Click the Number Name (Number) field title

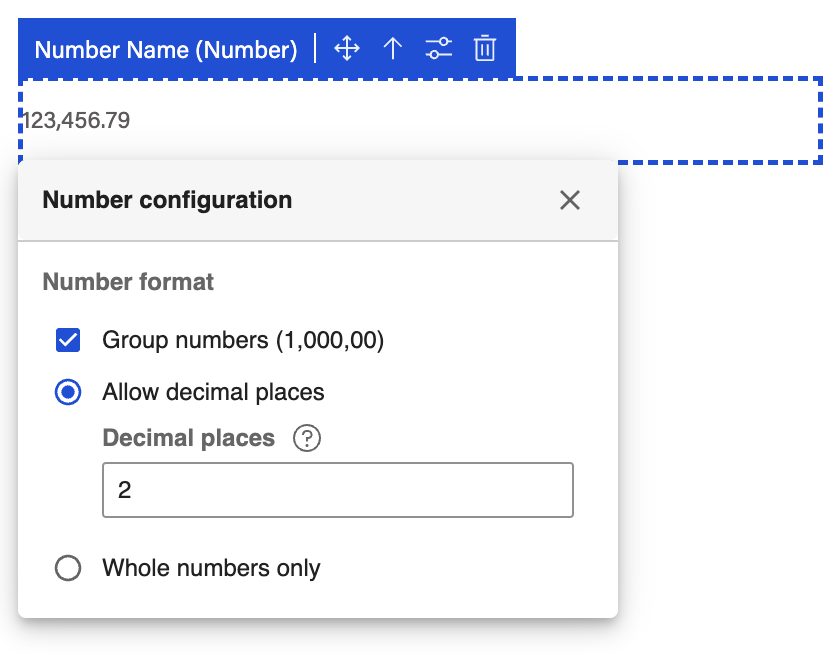[166, 49]
